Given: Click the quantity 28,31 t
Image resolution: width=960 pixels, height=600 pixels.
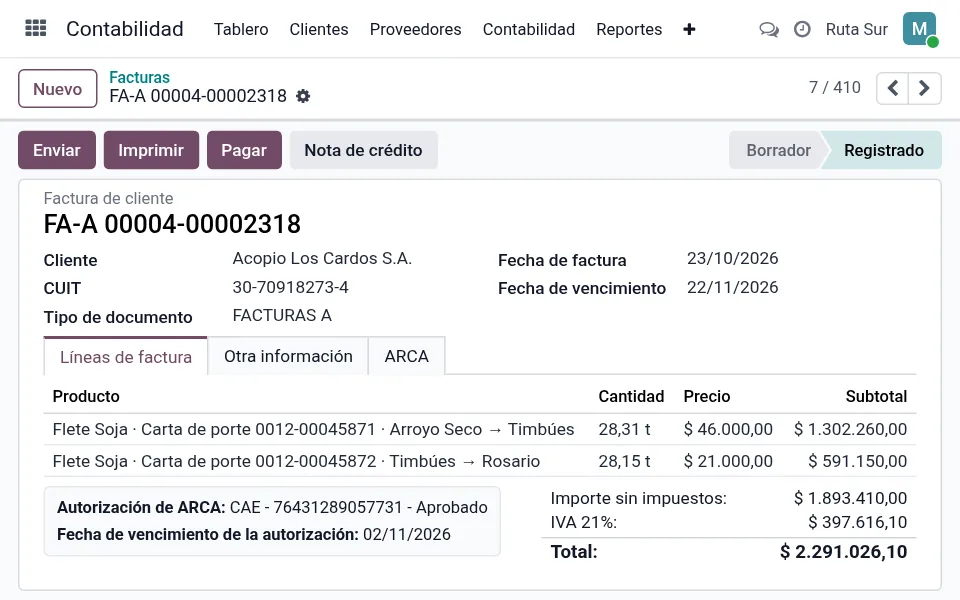Looking at the screenshot, I should click(624, 429).
